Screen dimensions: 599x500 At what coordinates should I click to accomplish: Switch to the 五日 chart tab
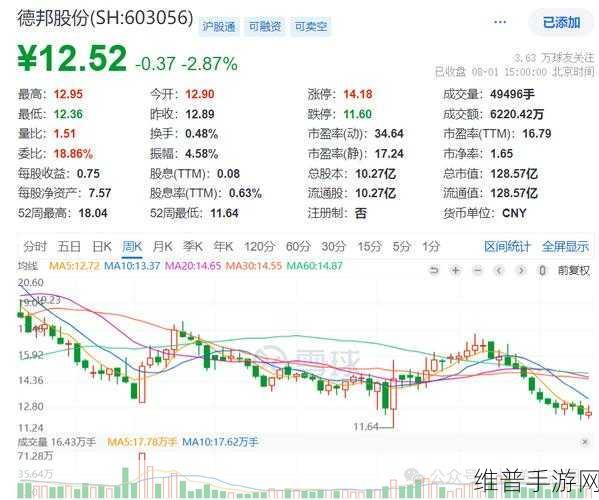coord(69,246)
